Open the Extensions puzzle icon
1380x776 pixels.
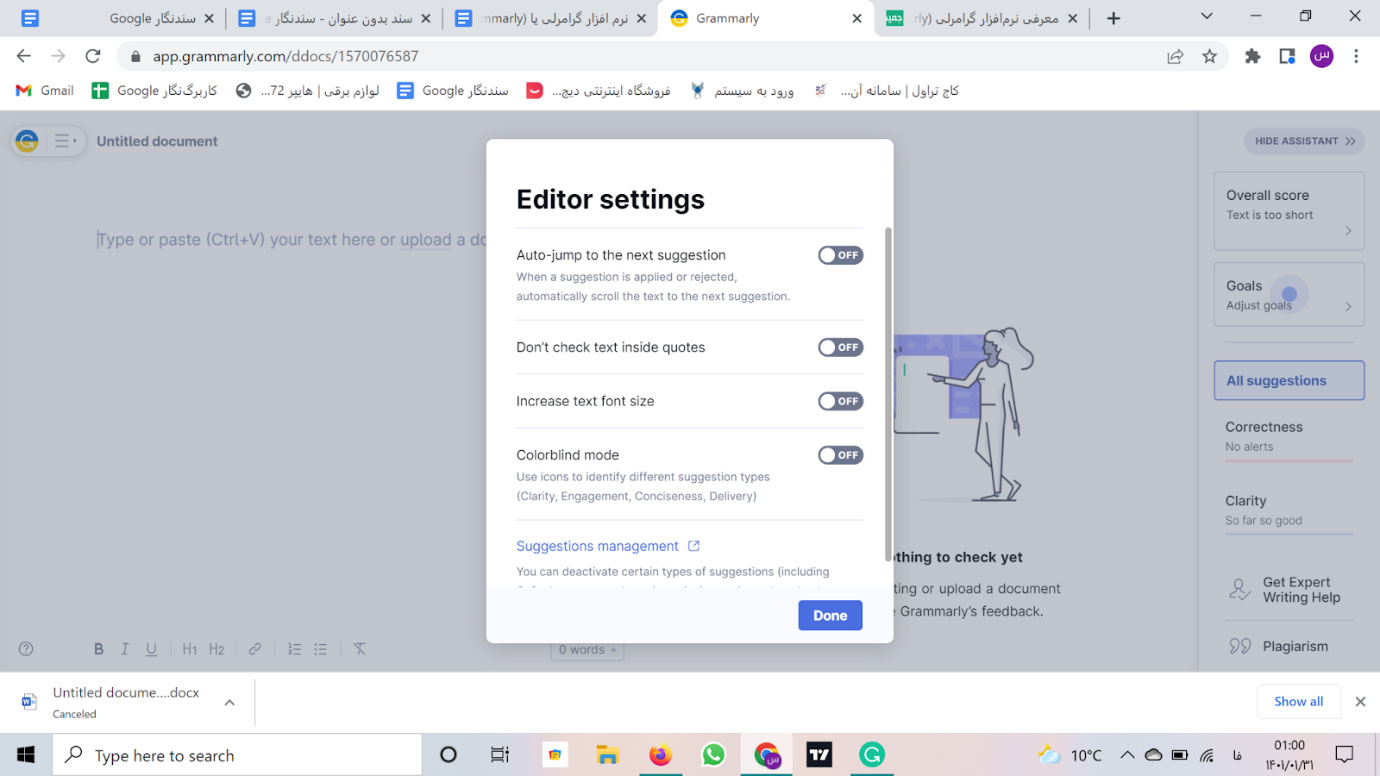[1252, 57]
